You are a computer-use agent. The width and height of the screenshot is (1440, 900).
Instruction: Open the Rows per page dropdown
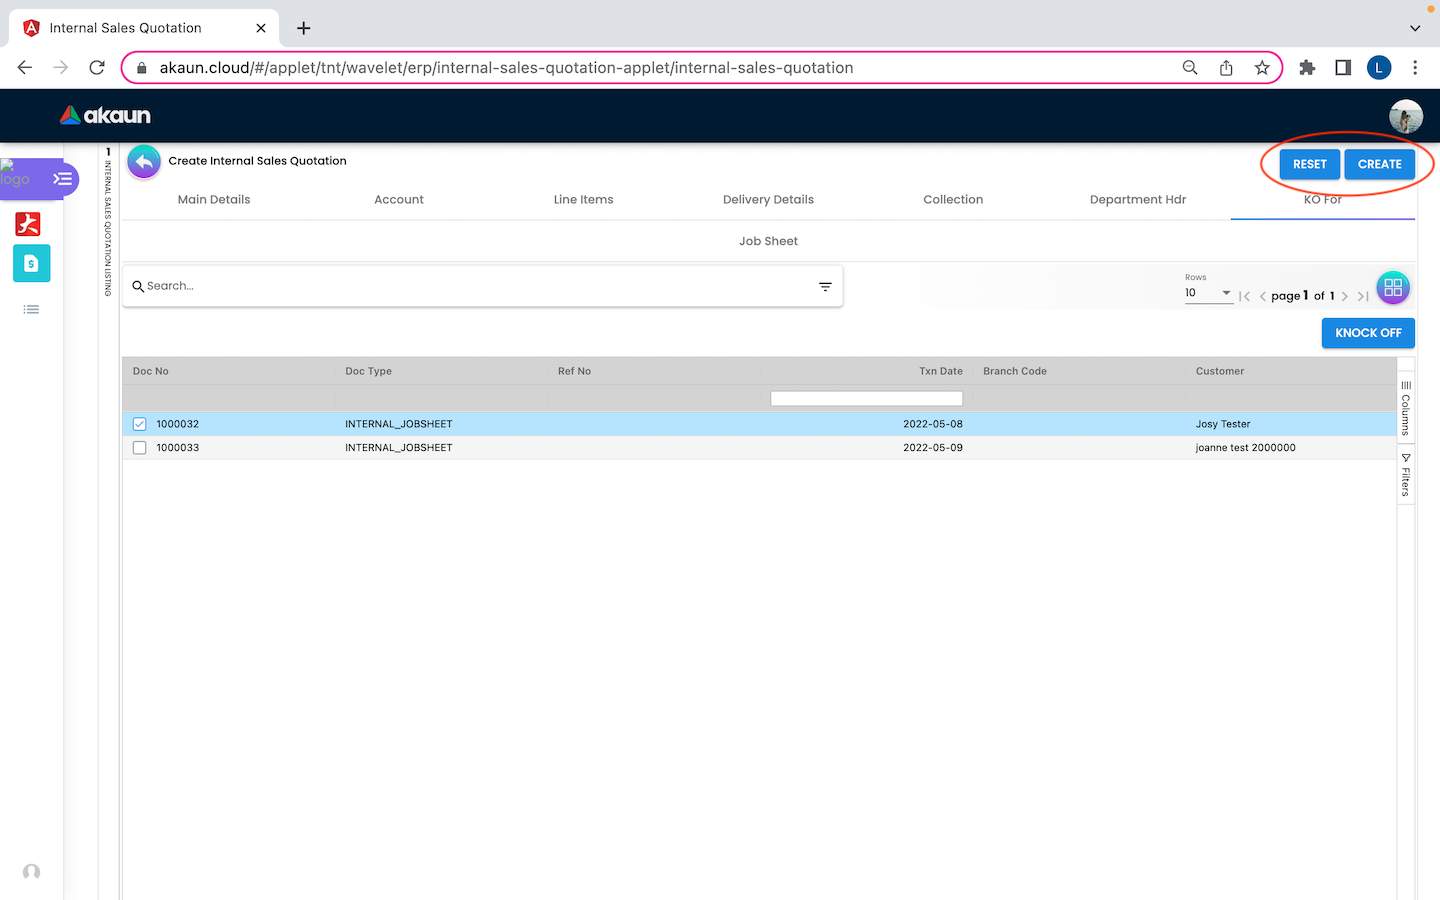pyautogui.click(x=1208, y=293)
